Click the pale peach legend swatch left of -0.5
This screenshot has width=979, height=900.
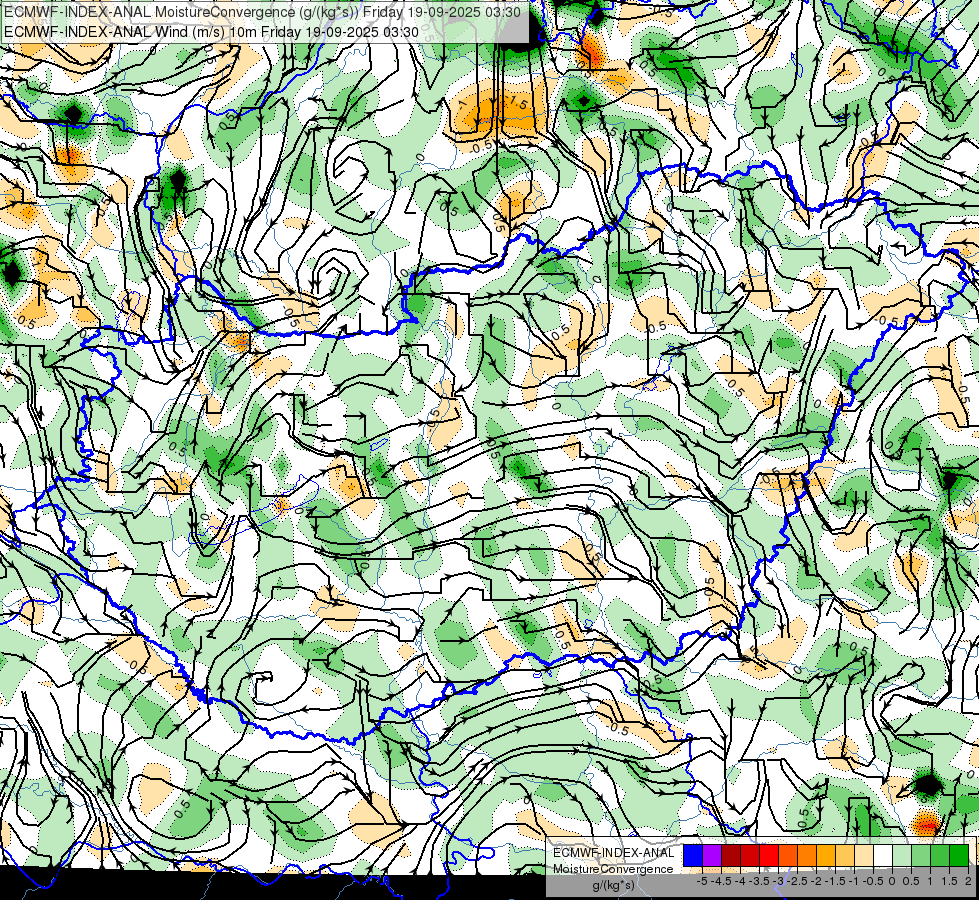point(864,855)
